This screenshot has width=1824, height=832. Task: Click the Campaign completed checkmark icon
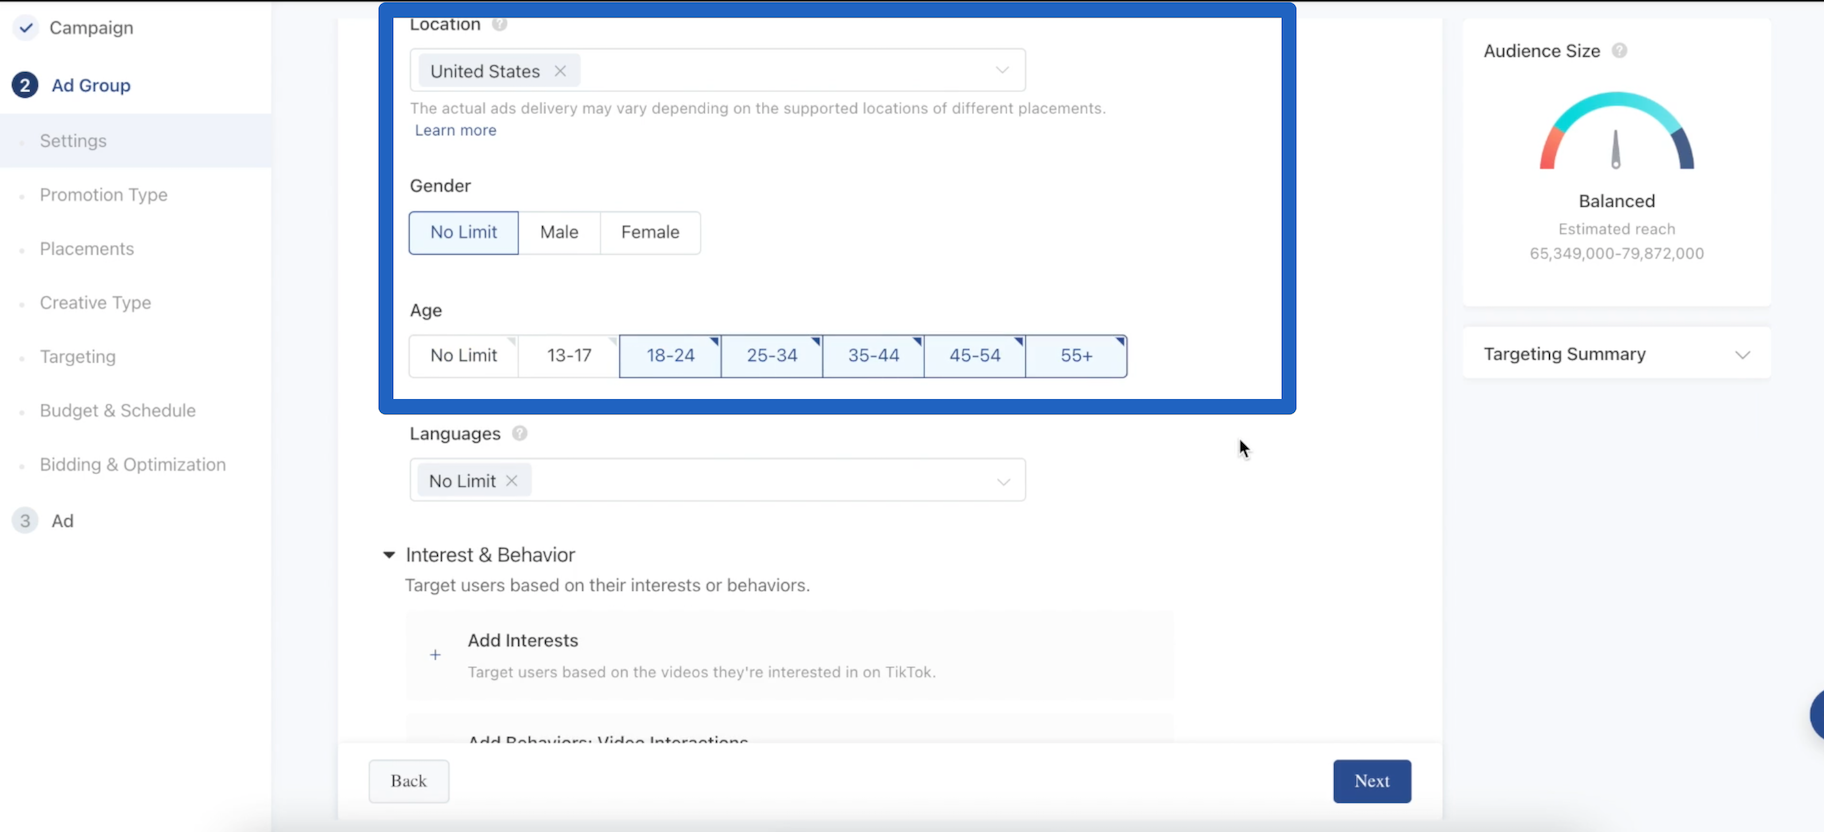pyautogui.click(x=26, y=28)
